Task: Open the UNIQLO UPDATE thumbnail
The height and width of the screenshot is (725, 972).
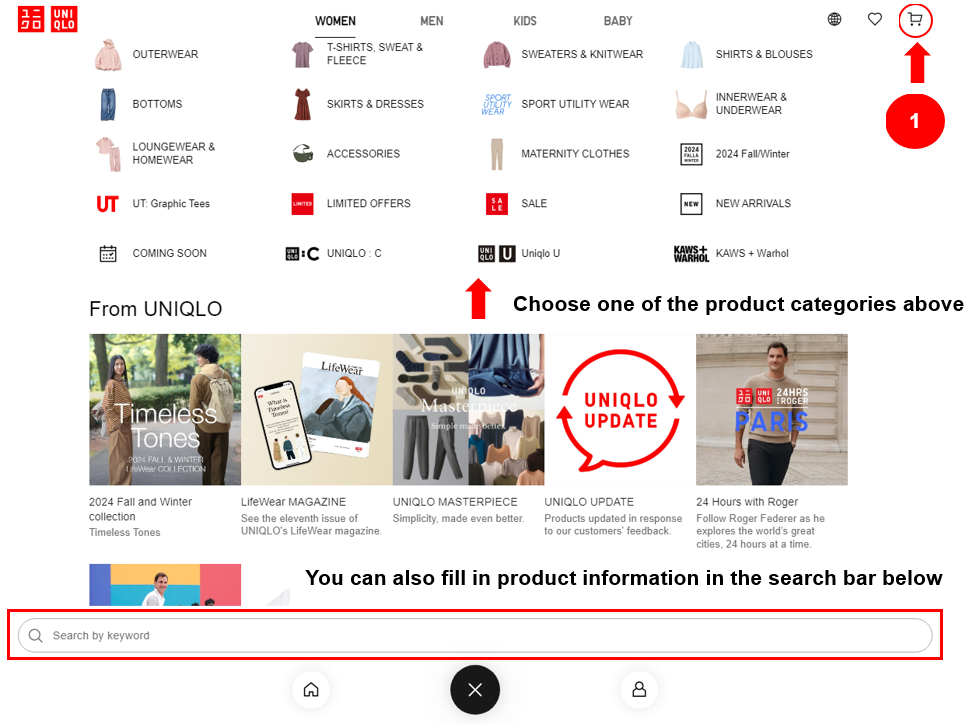Action: click(x=620, y=410)
